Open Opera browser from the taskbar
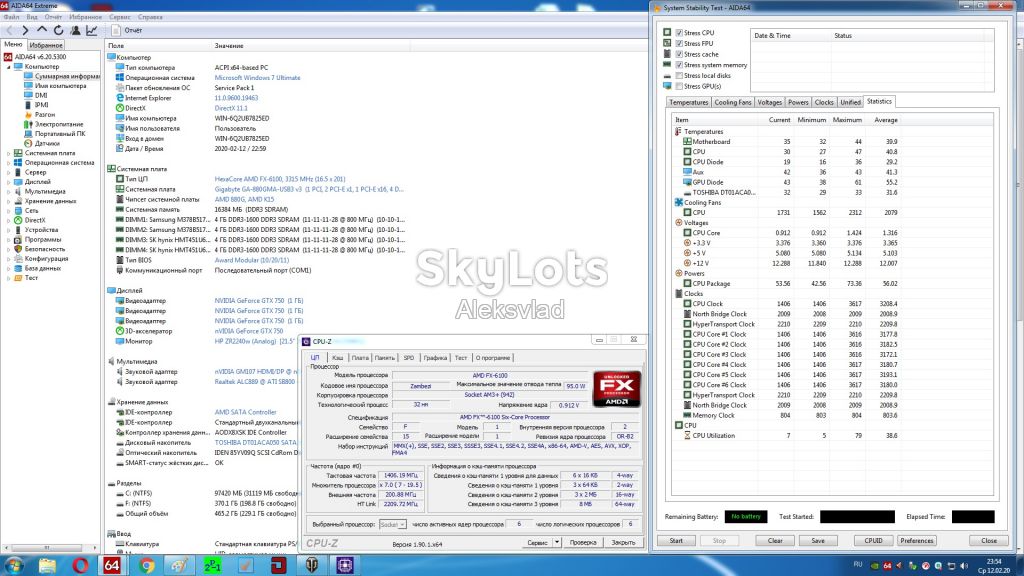The image size is (1024, 576). coord(80,565)
